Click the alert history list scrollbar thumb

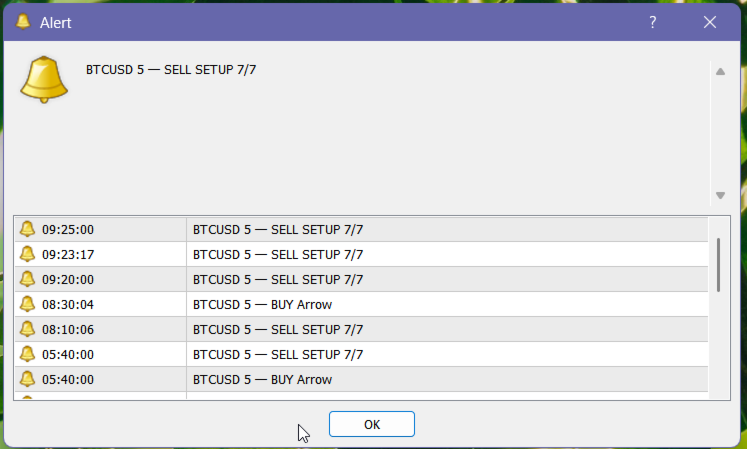coord(718,264)
